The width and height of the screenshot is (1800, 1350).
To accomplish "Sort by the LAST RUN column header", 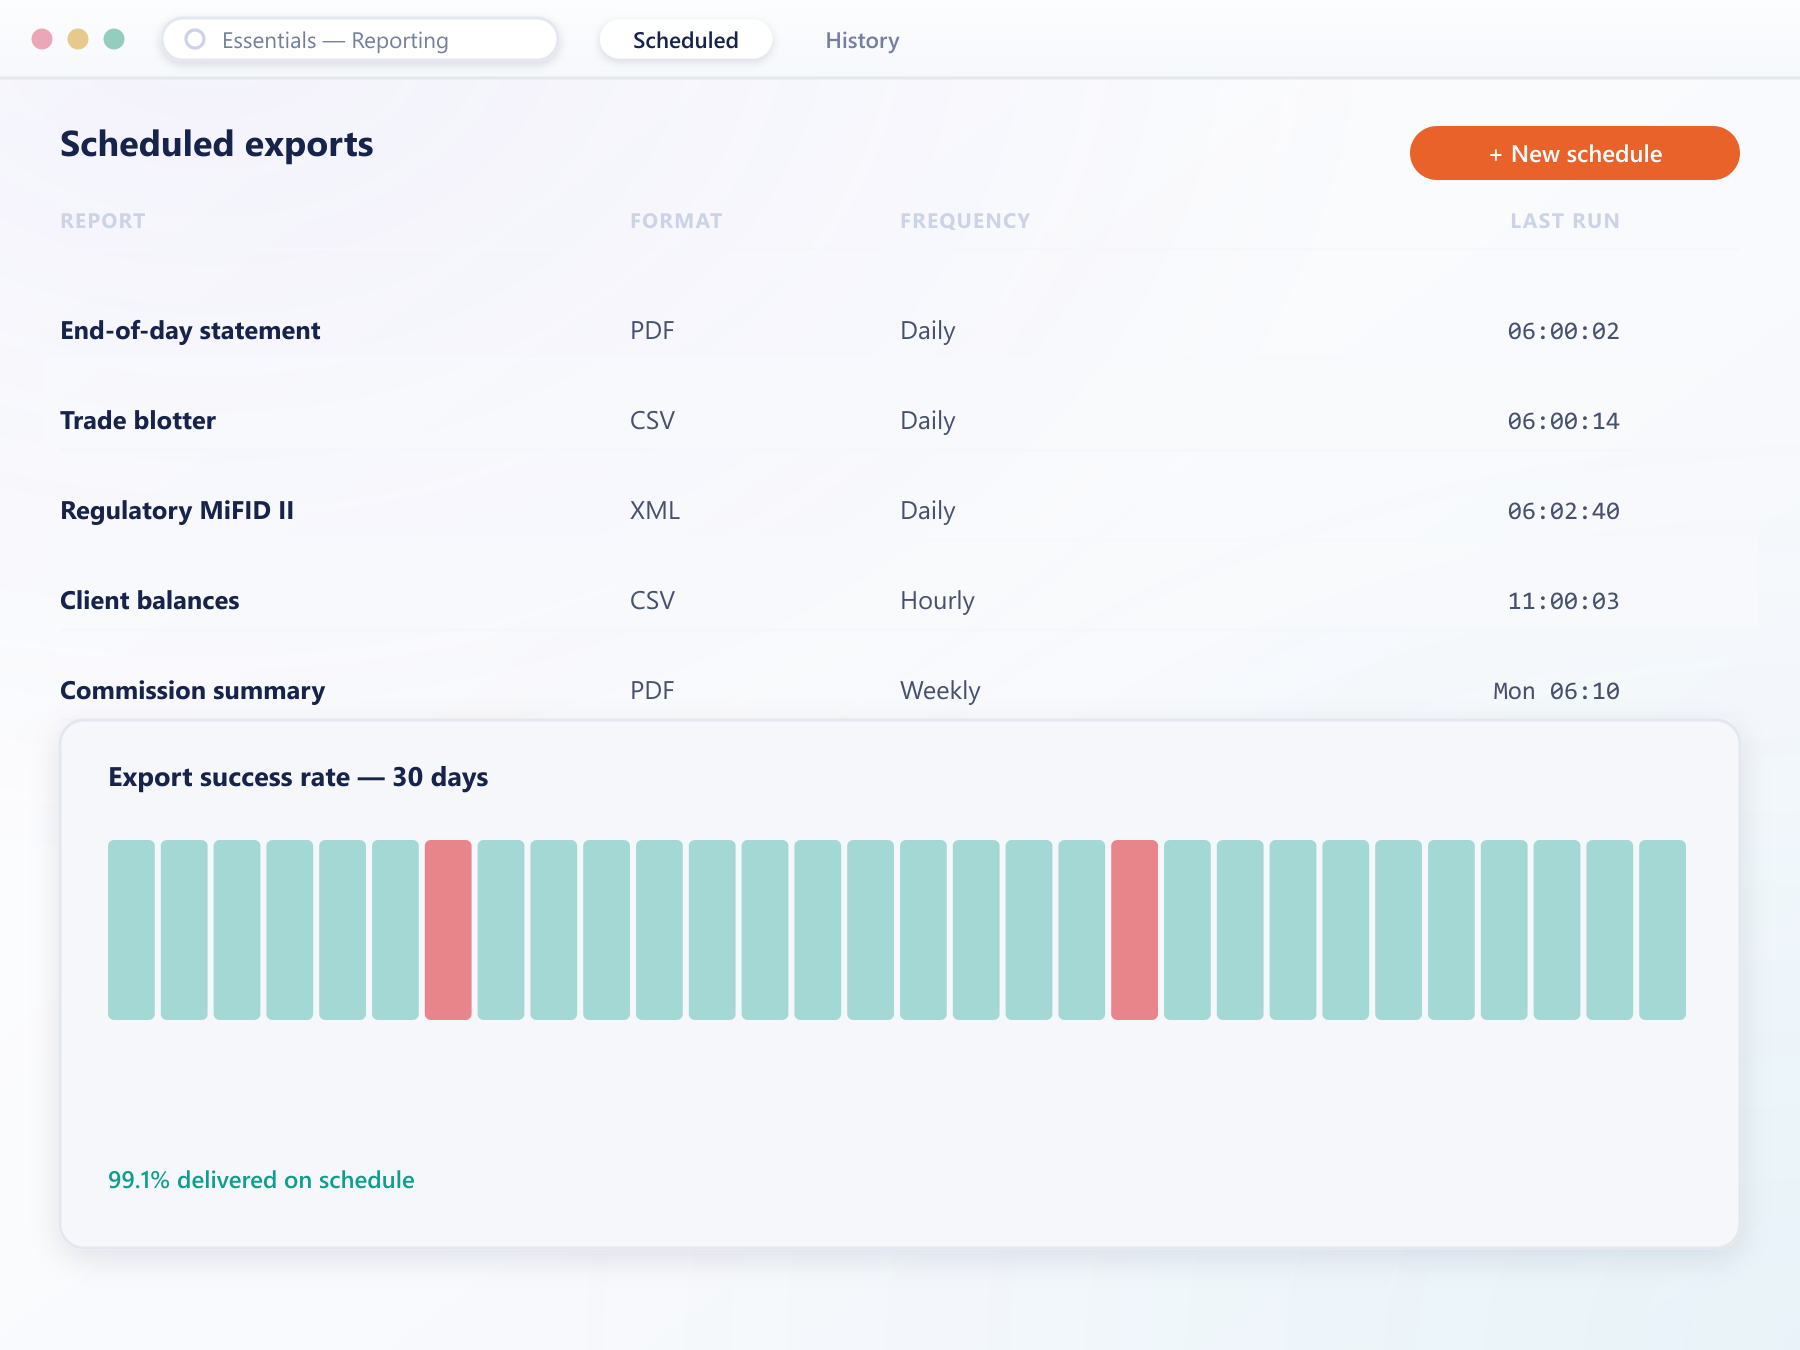I will (x=1565, y=221).
